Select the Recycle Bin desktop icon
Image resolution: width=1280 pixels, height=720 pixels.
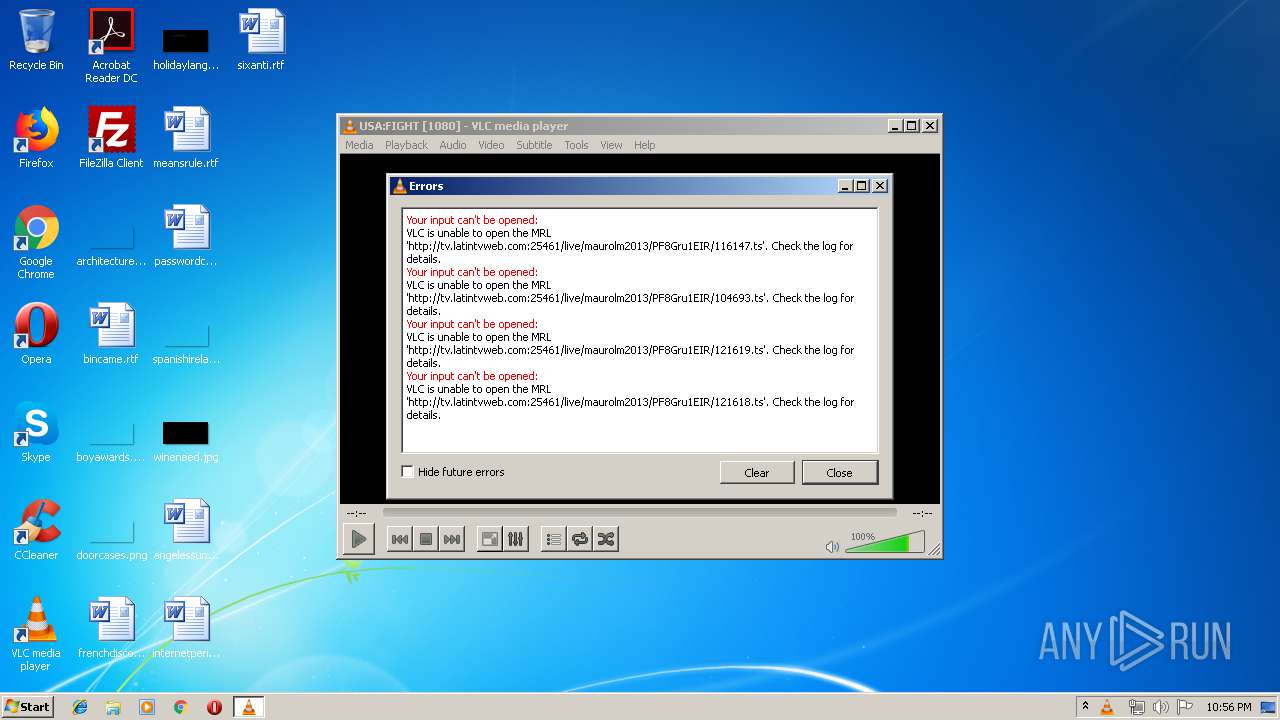point(36,40)
